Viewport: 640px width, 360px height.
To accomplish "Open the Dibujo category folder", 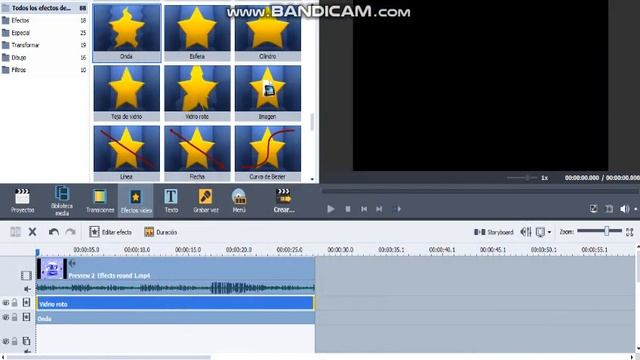I will pyautogui.click(x=44, y=58).
